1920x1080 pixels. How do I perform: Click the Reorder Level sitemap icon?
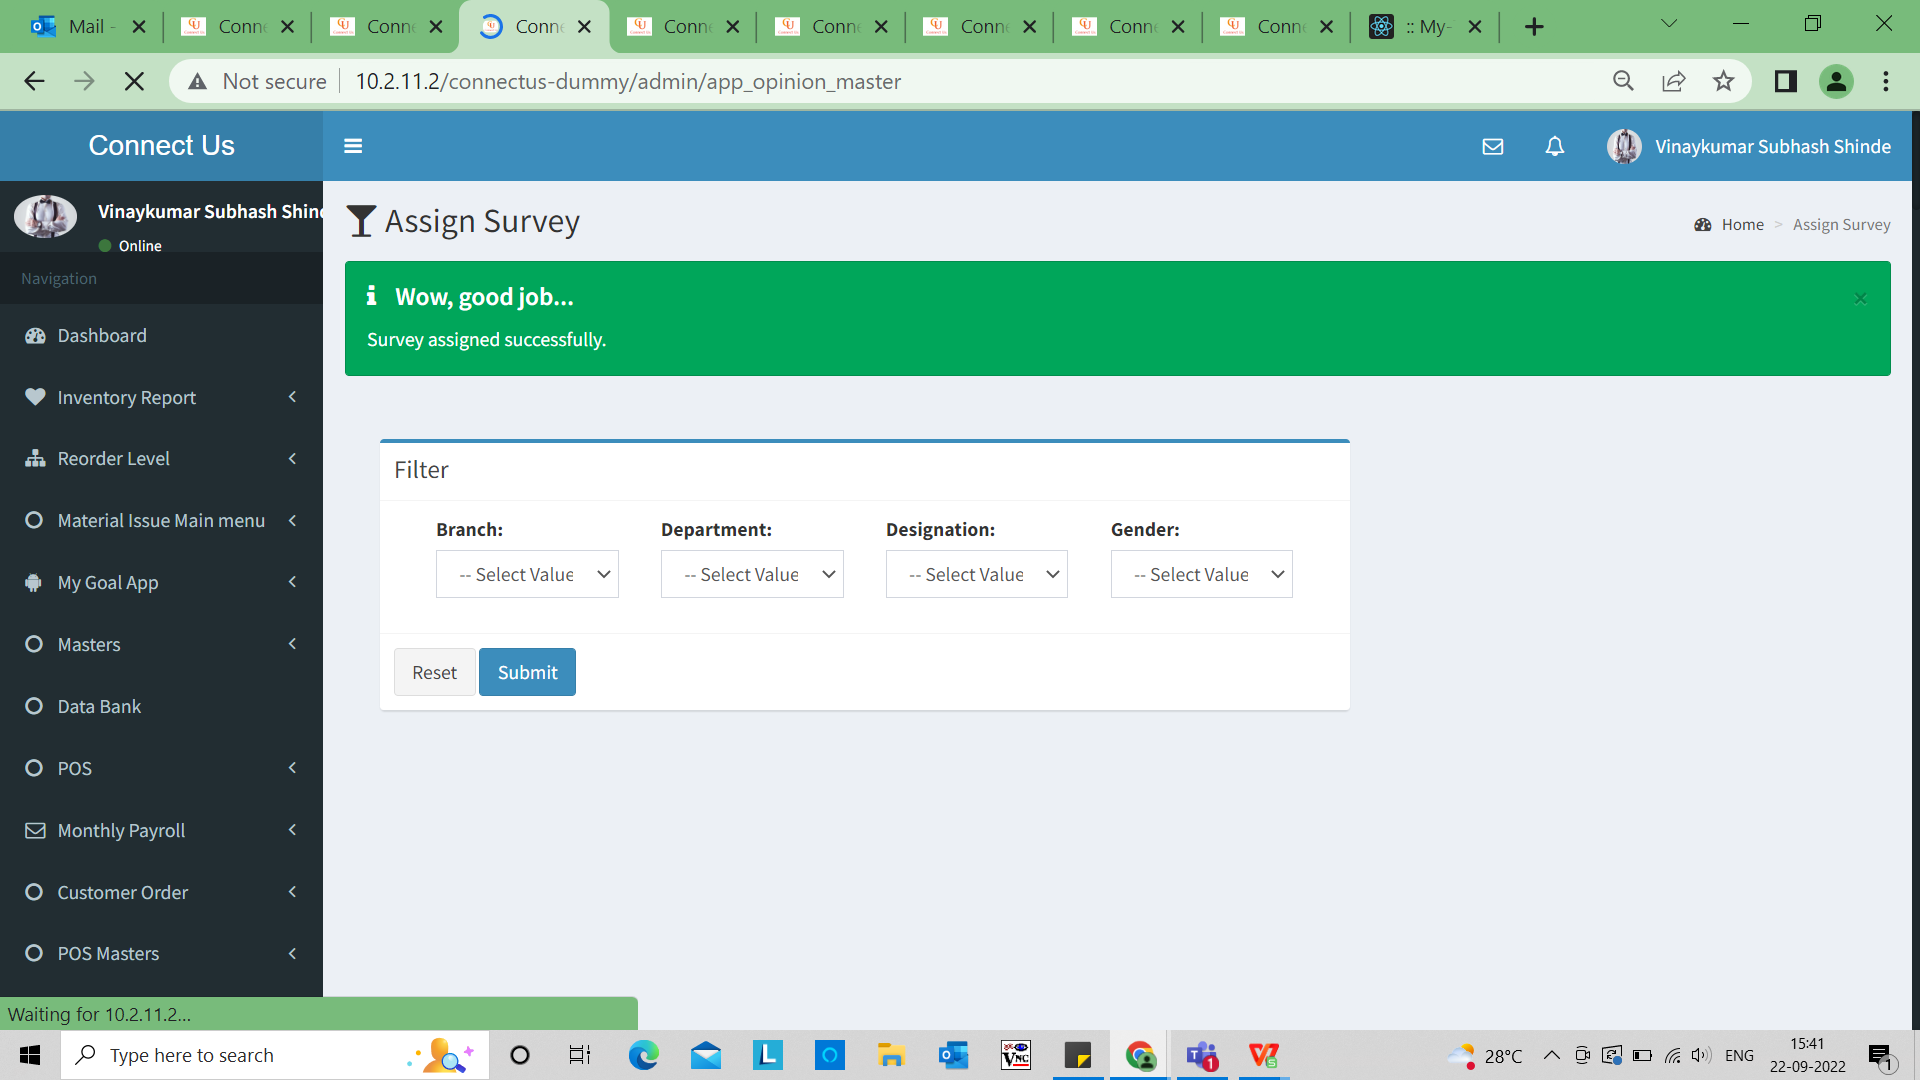coord(35,459)
